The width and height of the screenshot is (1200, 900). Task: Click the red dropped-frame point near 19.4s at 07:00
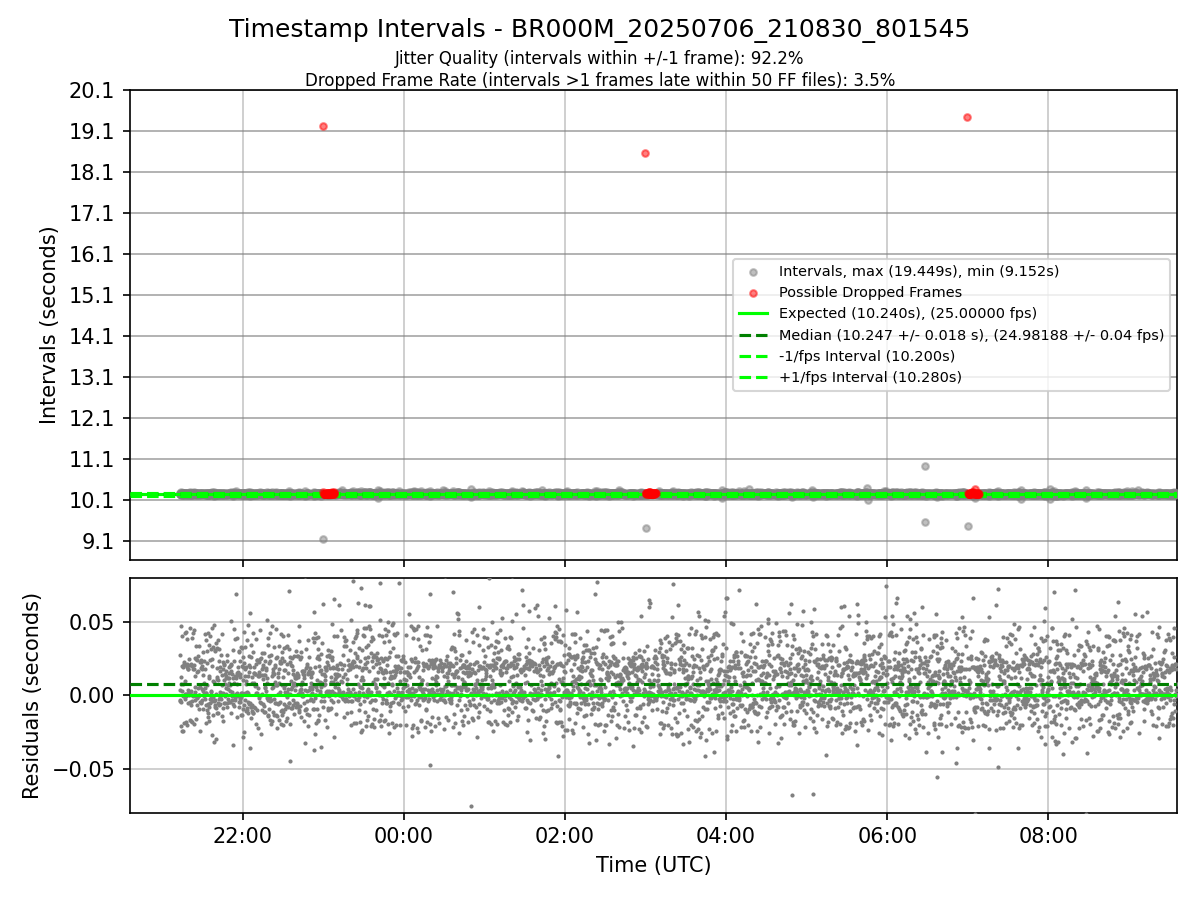[x=967, y=117]
